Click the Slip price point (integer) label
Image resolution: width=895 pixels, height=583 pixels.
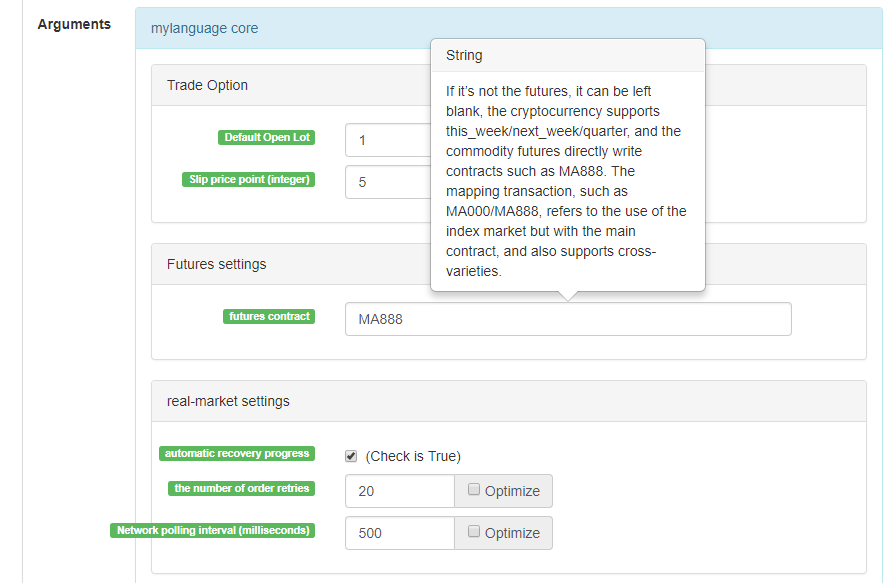click(x=249, y=180)
